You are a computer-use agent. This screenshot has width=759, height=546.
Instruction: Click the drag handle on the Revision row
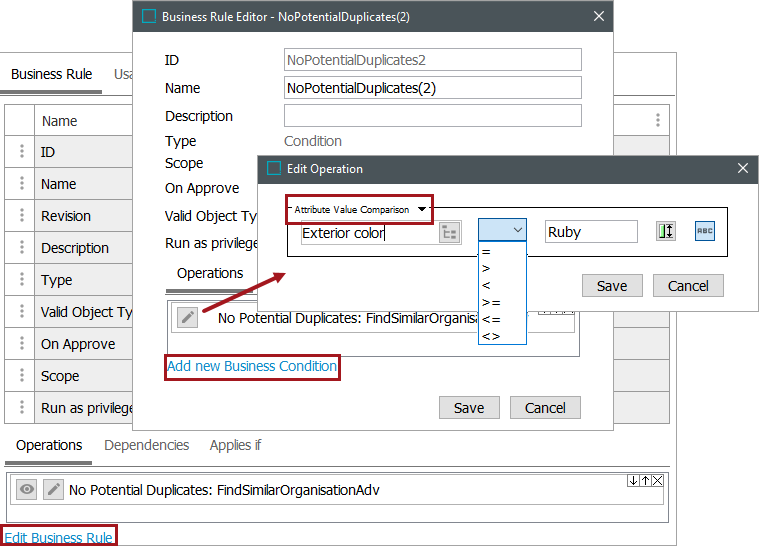pos(20,216)
